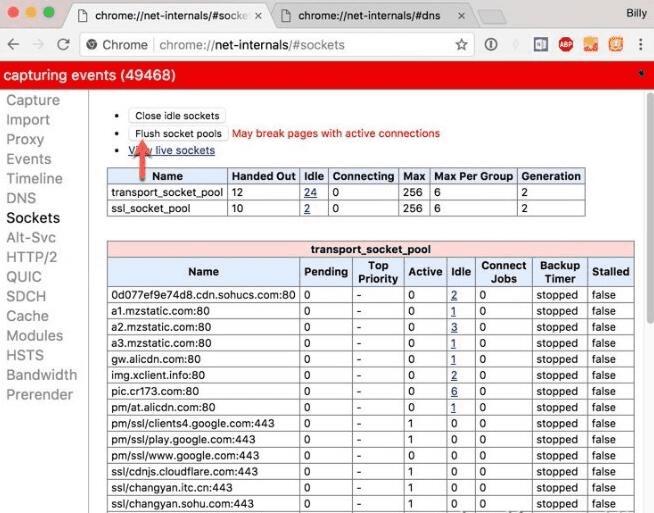This screenshot has width=654, height=513.
Task: Click the Max Per Group column header
Action: pos(473,176)
